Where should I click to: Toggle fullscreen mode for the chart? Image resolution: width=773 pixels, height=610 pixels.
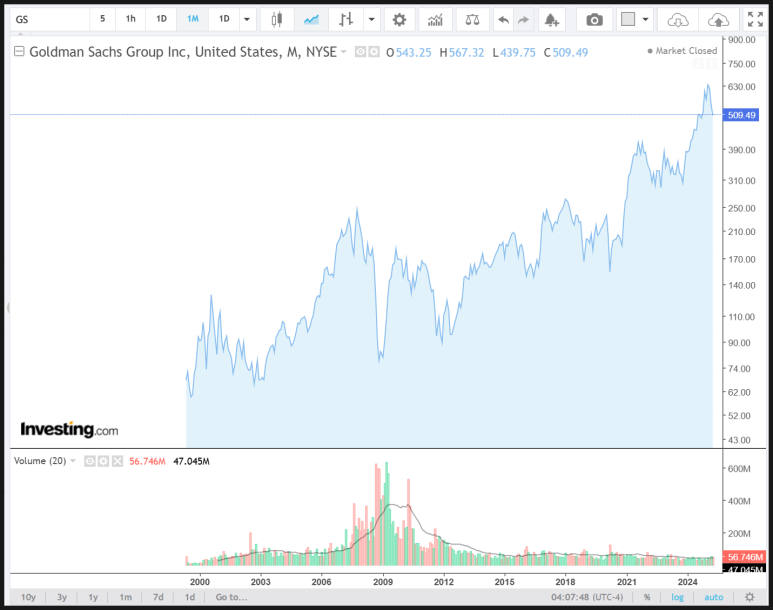pos(755,20)
